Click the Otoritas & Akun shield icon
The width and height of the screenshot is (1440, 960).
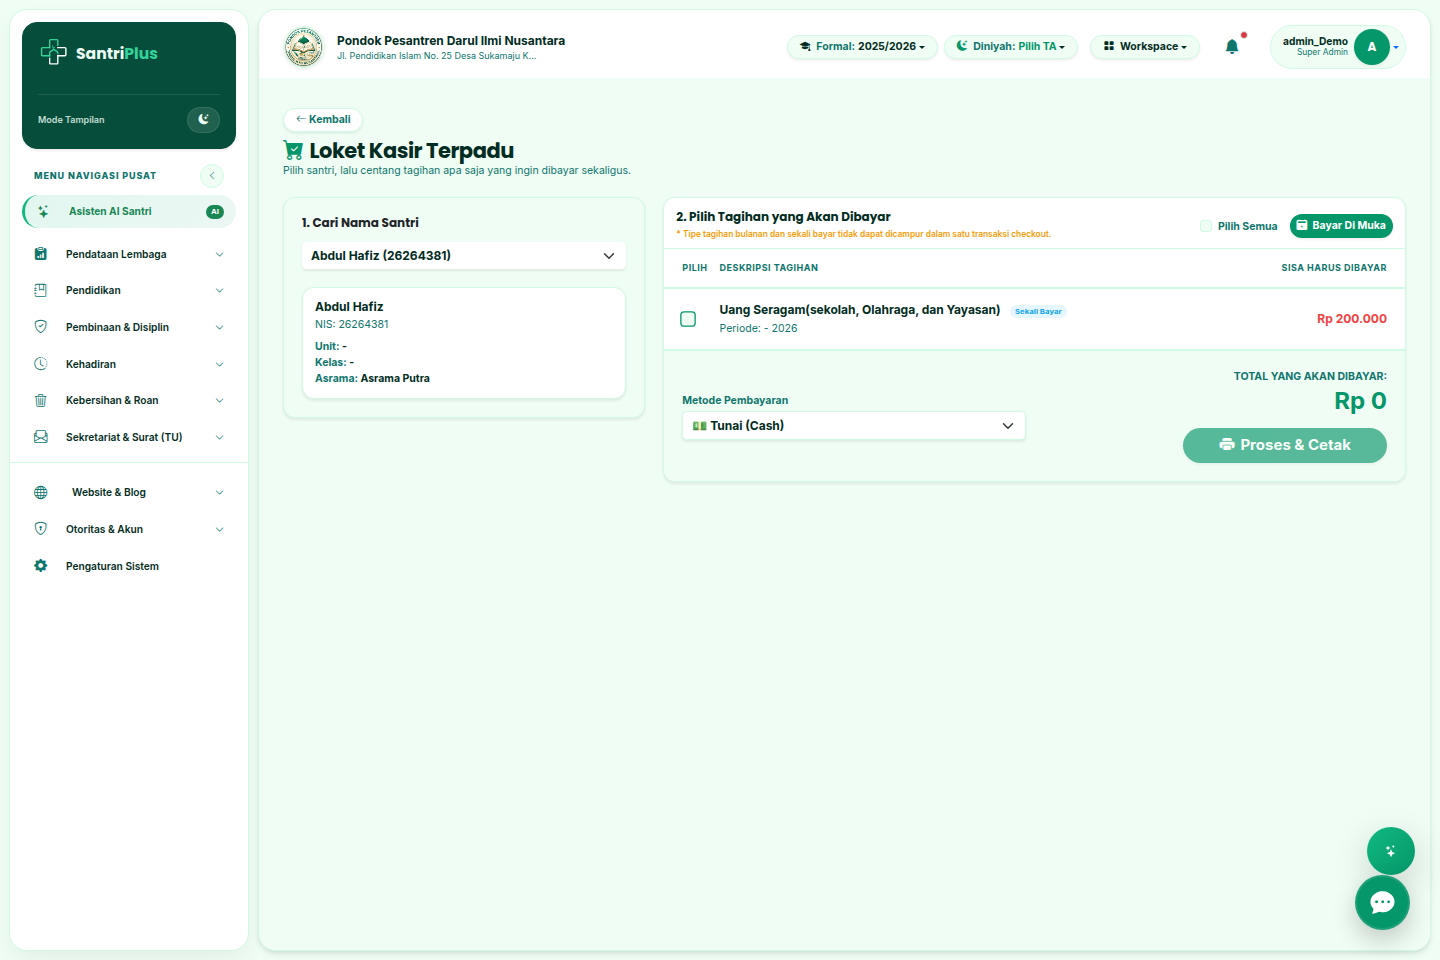click(41, 529)
